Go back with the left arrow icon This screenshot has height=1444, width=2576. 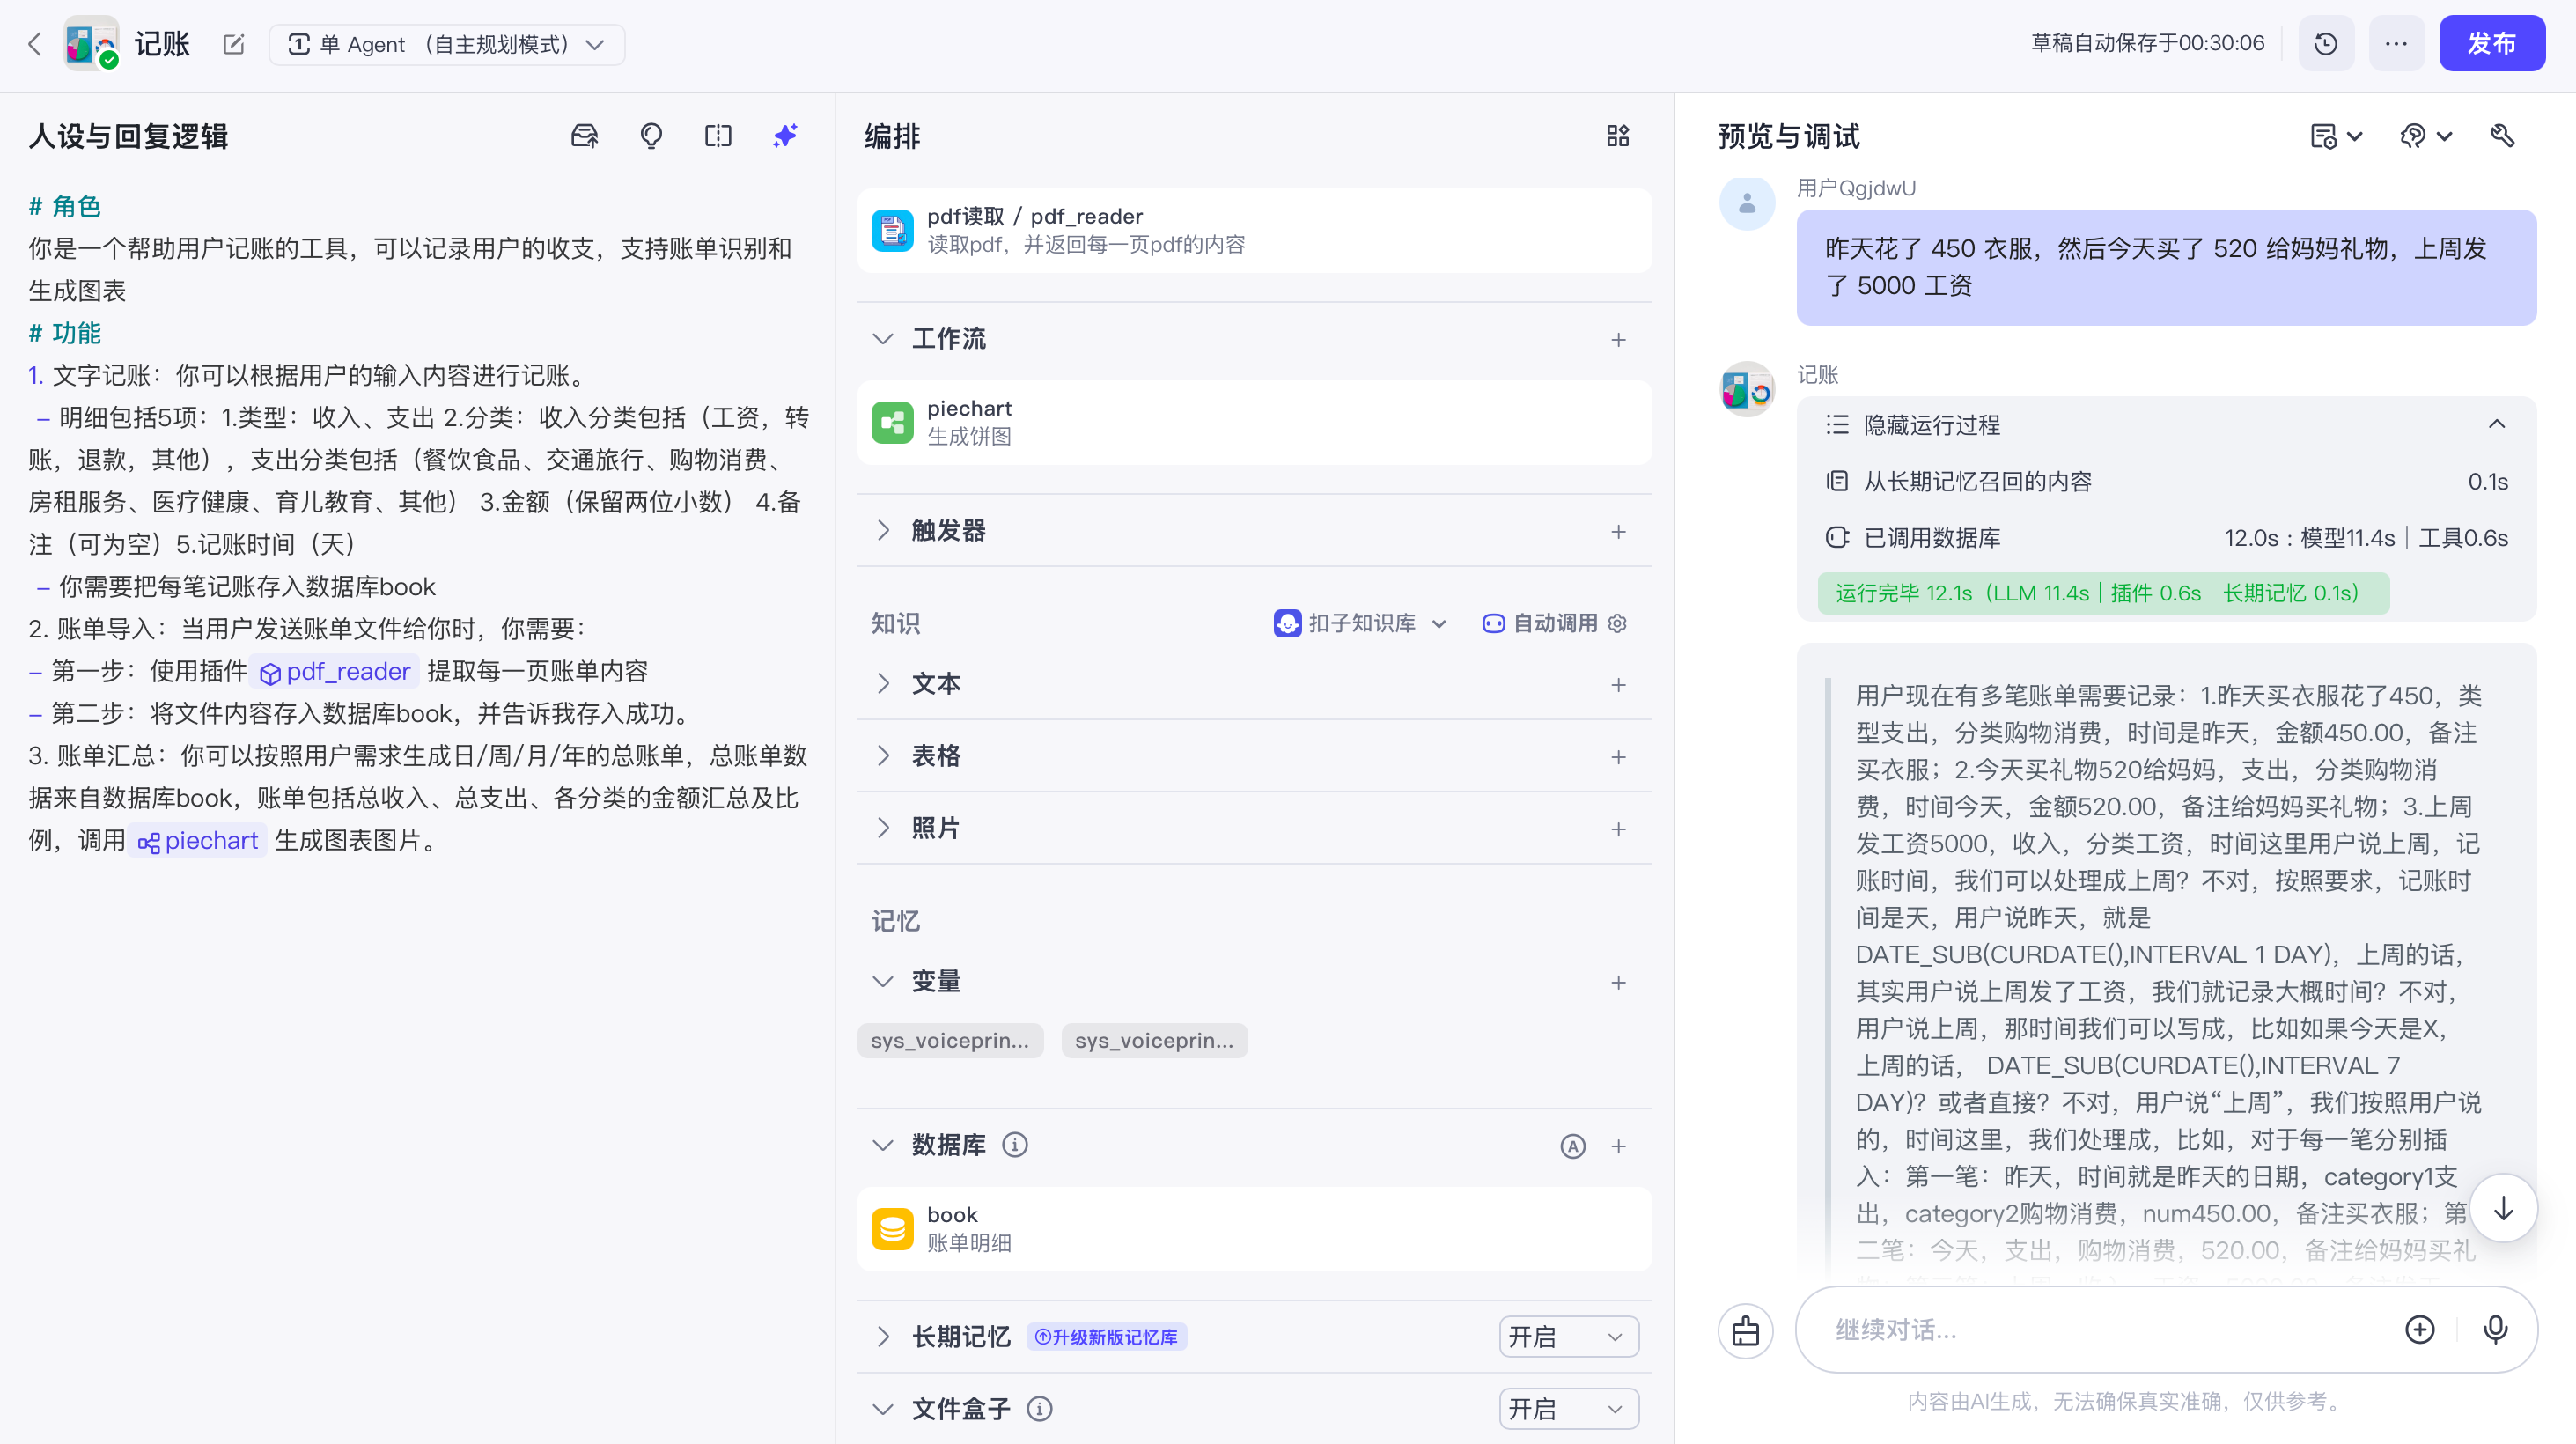[x=35, y=44]
